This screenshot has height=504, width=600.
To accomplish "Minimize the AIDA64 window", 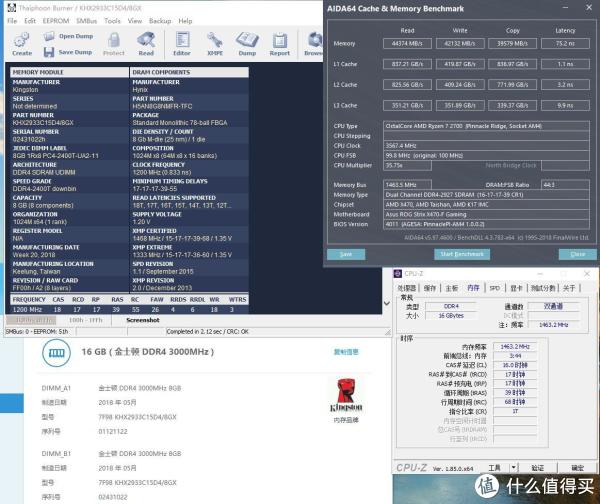I will (x=565, y=8).
